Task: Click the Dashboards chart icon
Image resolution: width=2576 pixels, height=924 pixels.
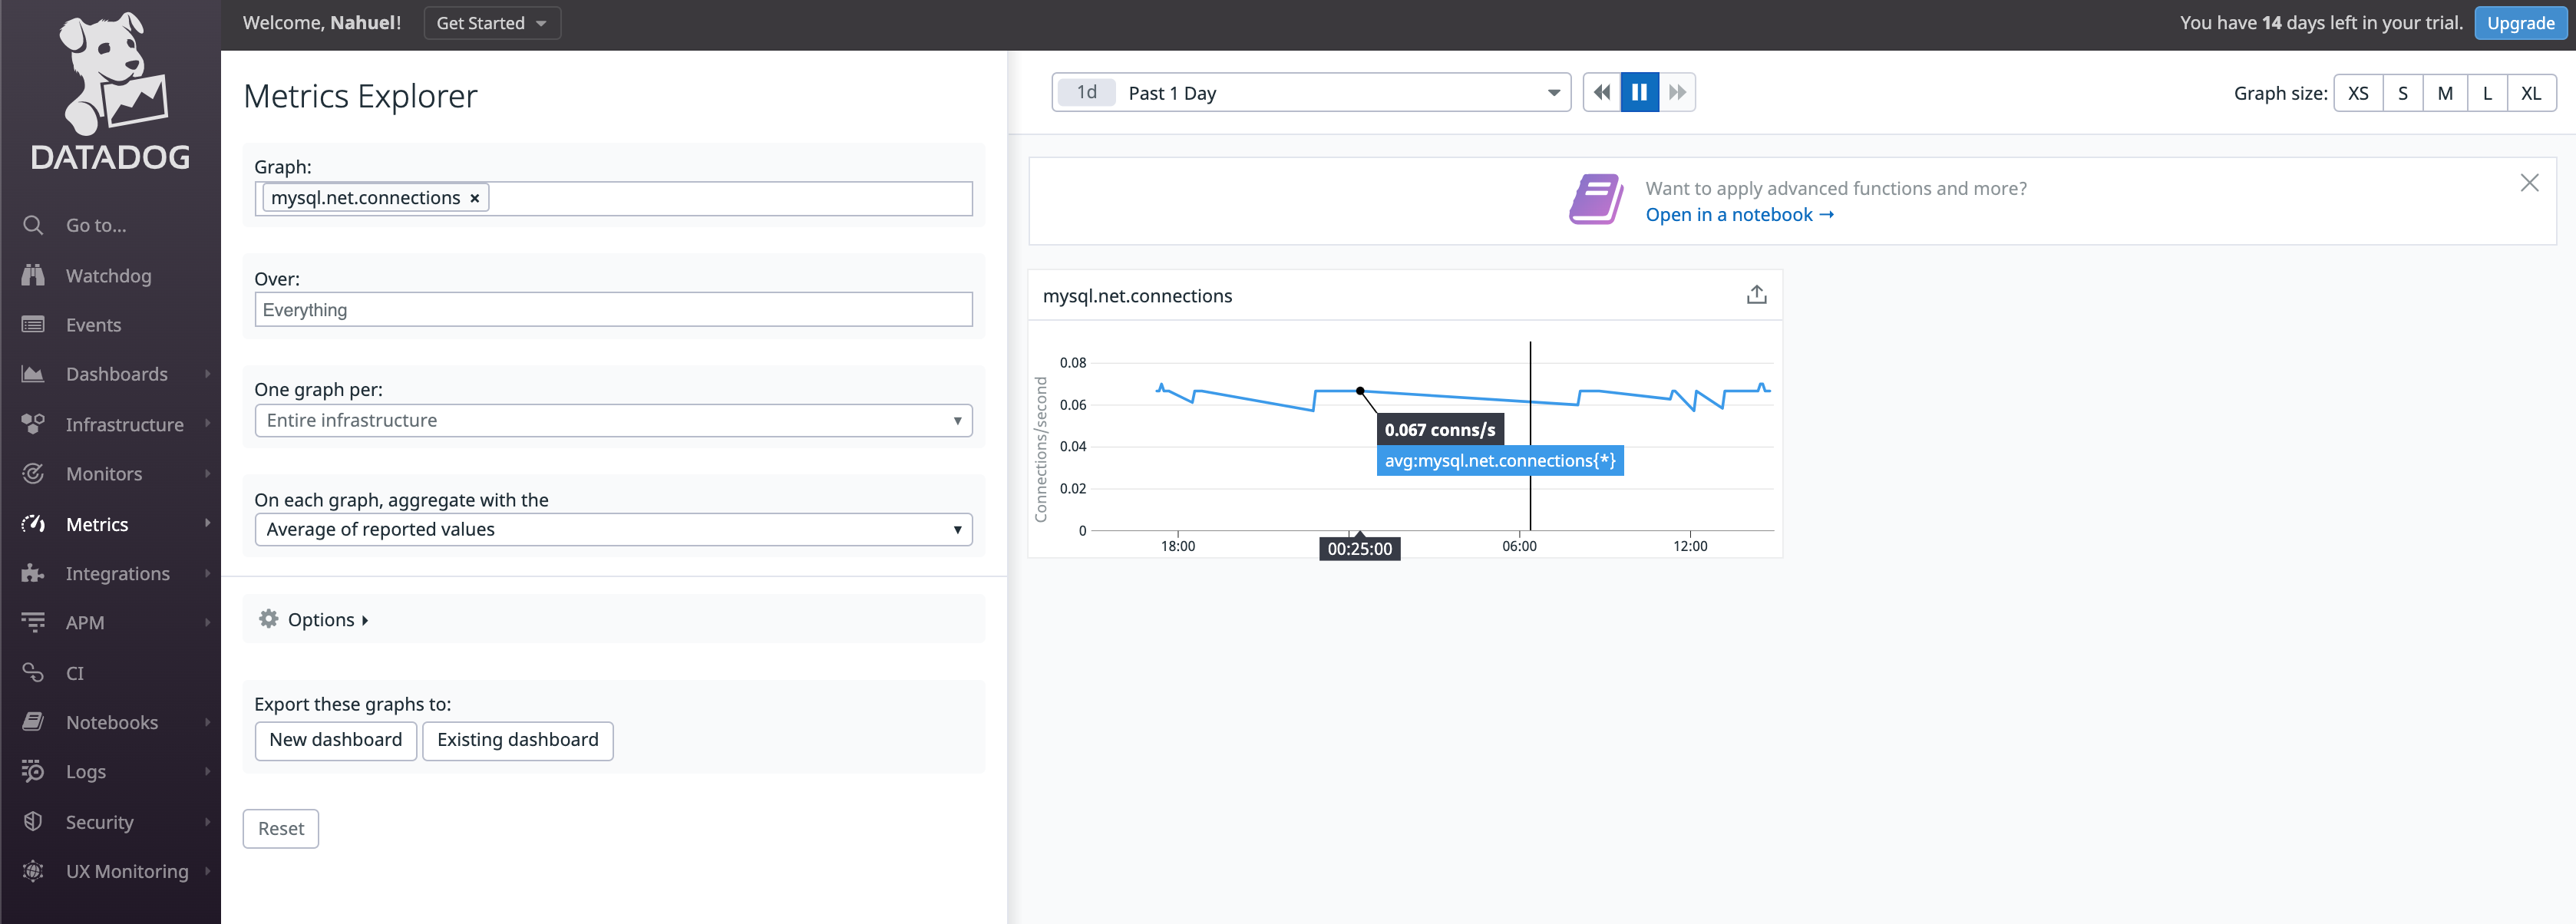Action: (x=33, y=374)
